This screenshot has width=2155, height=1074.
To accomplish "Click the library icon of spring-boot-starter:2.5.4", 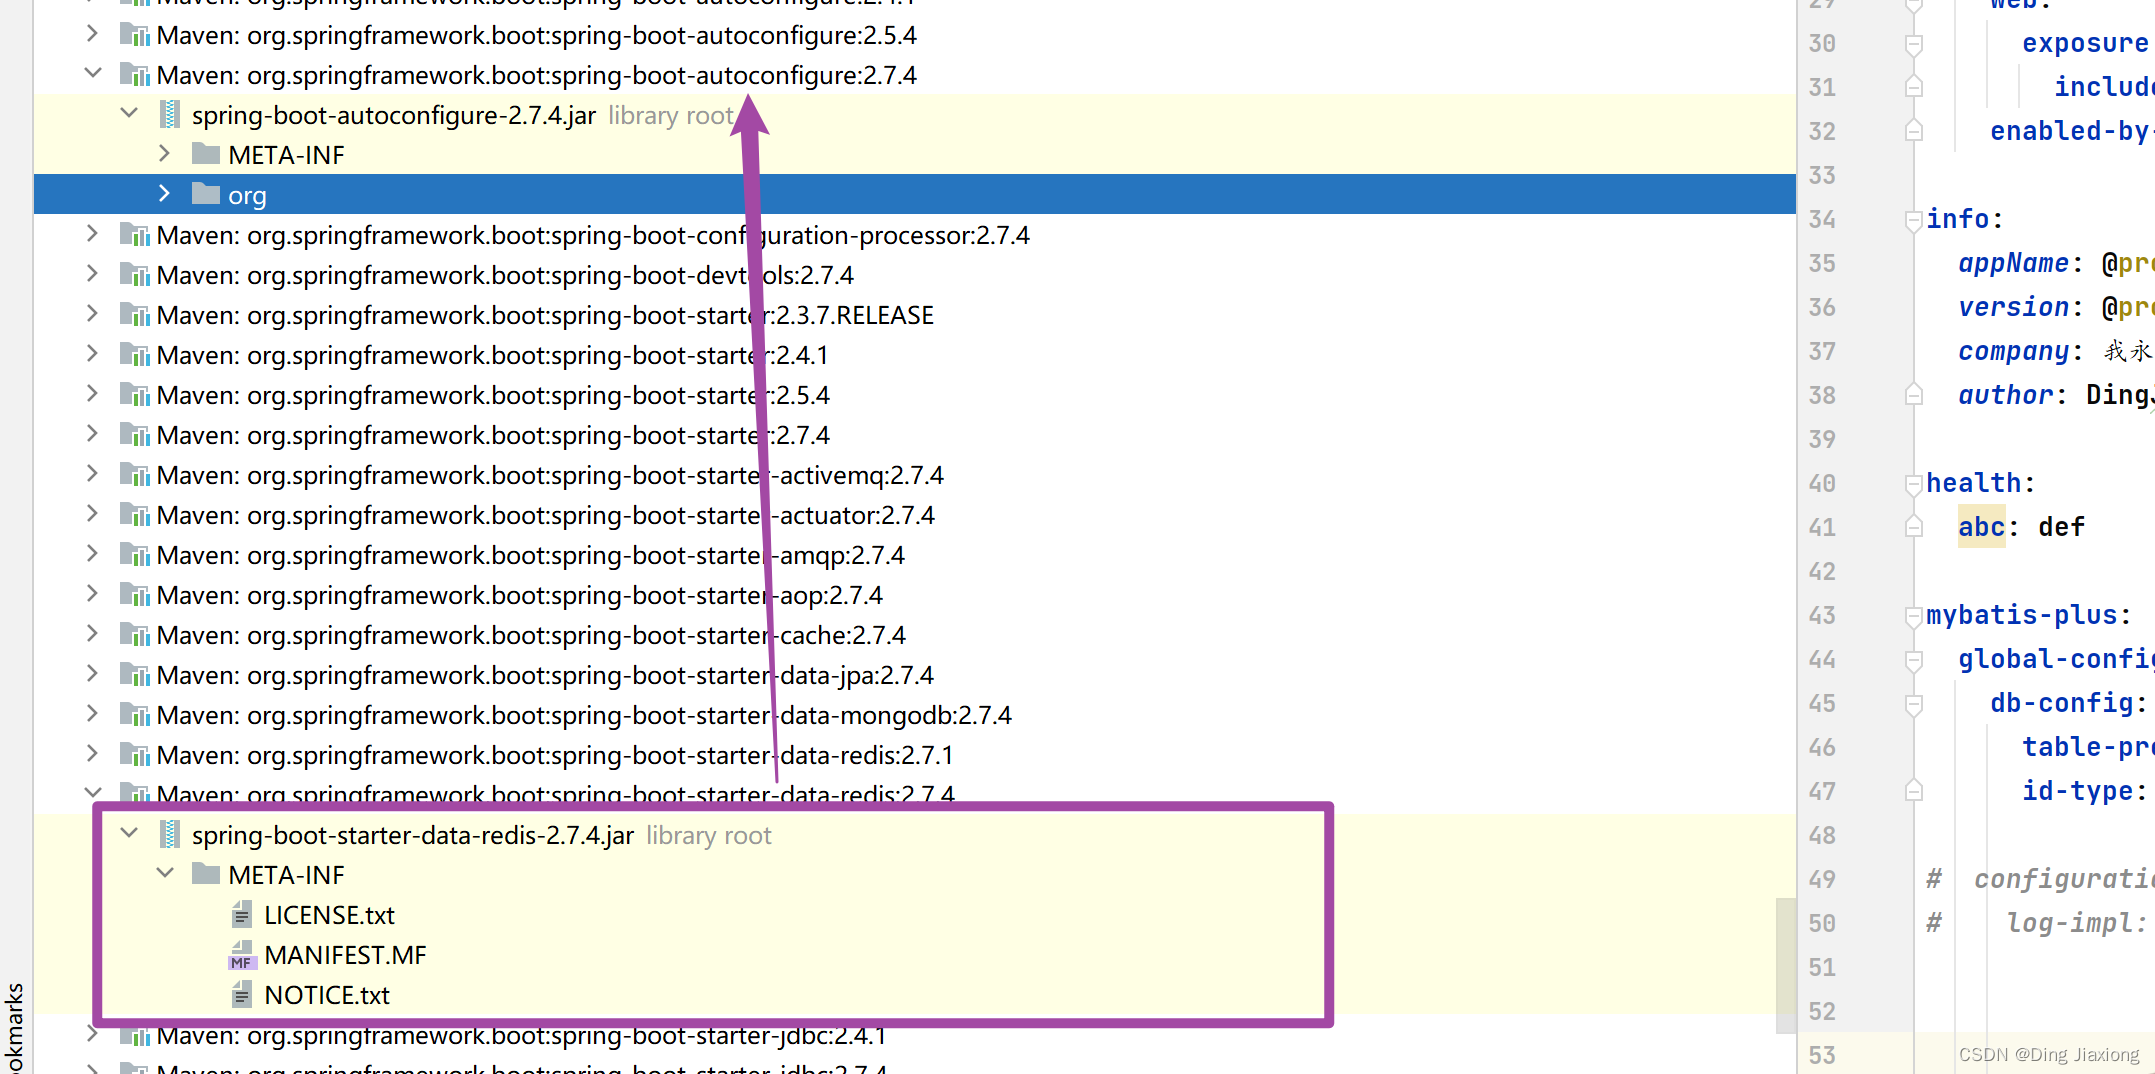I will point(135,395).
